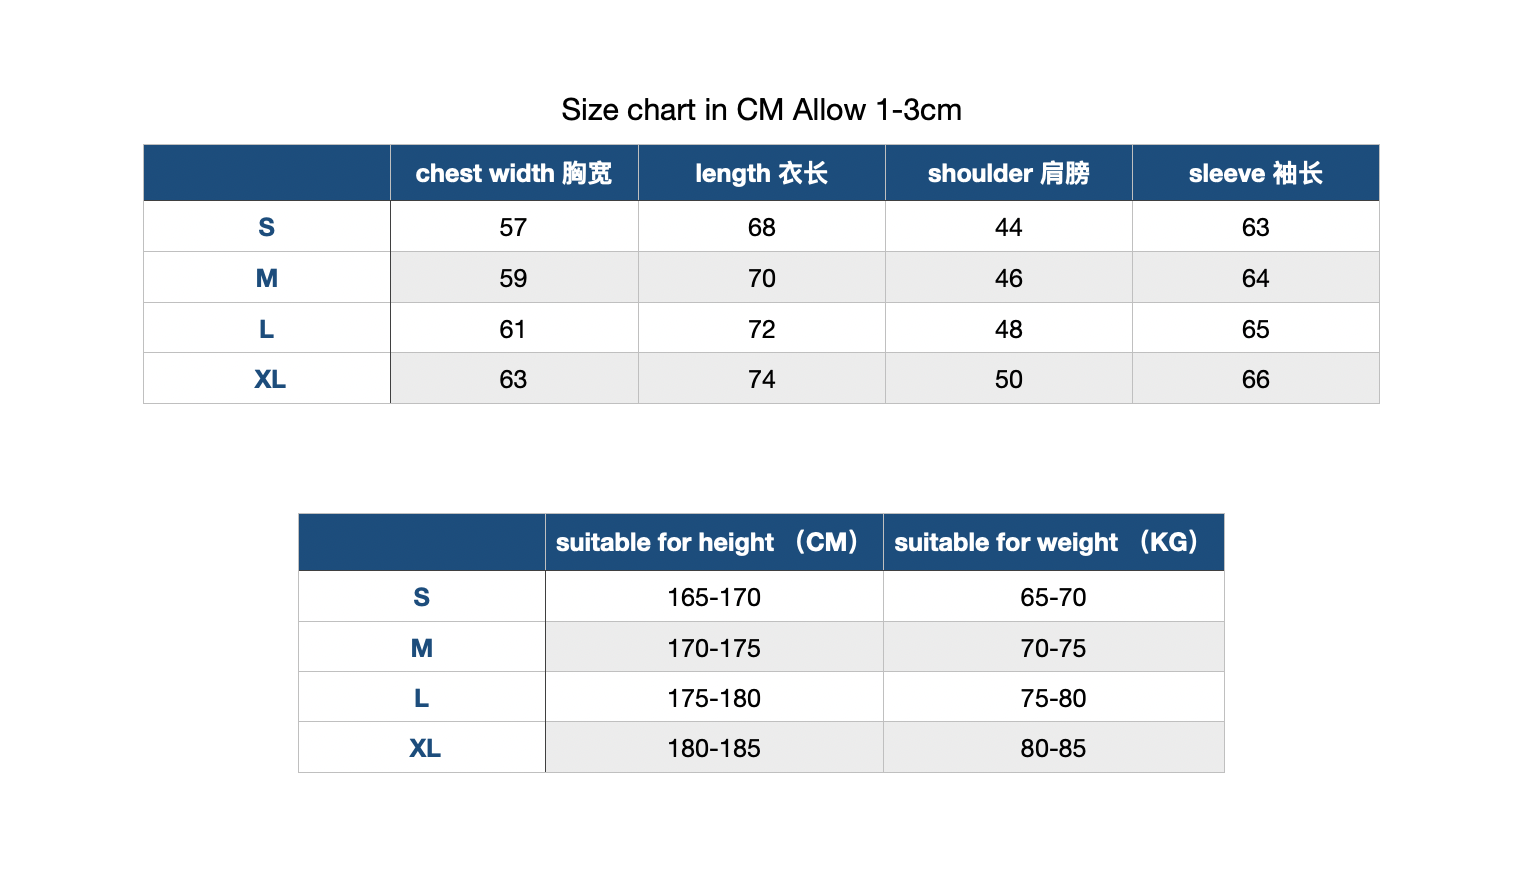Select the M label in lower table
The width and height of the screenshot is (1534, 894).
click(x=421, y=648)
